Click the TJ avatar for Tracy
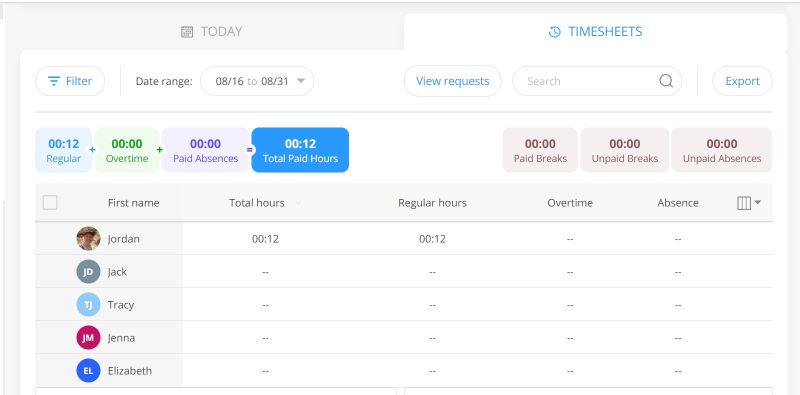This screenshot has height=395, width=800. tap(88, 305)
